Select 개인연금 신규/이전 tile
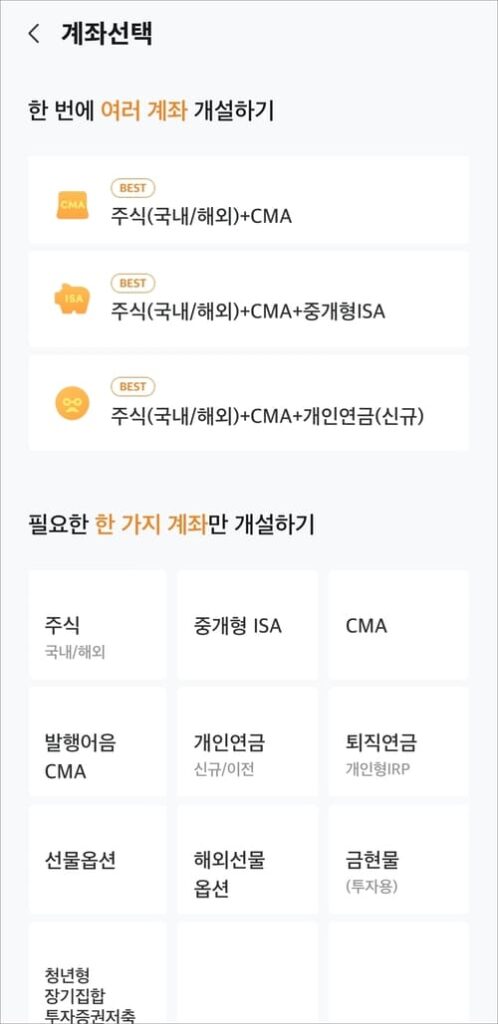 coord(247,742)
